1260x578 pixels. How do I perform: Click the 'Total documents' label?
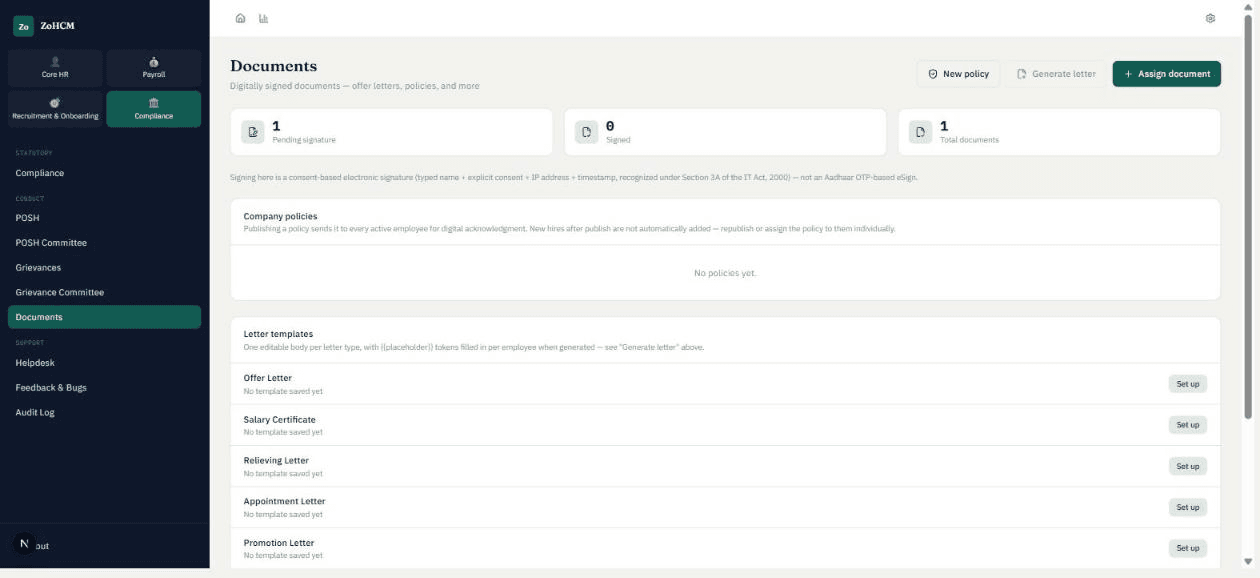969,140
